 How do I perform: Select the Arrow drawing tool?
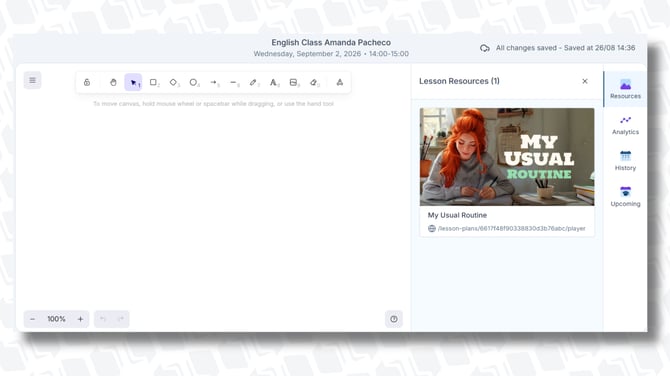point(214,82)
